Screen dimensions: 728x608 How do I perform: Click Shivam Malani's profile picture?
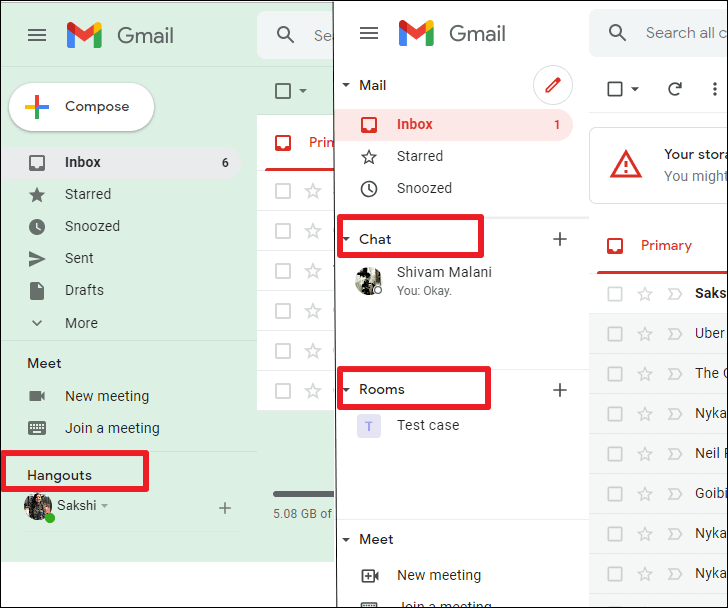point(369,281)
